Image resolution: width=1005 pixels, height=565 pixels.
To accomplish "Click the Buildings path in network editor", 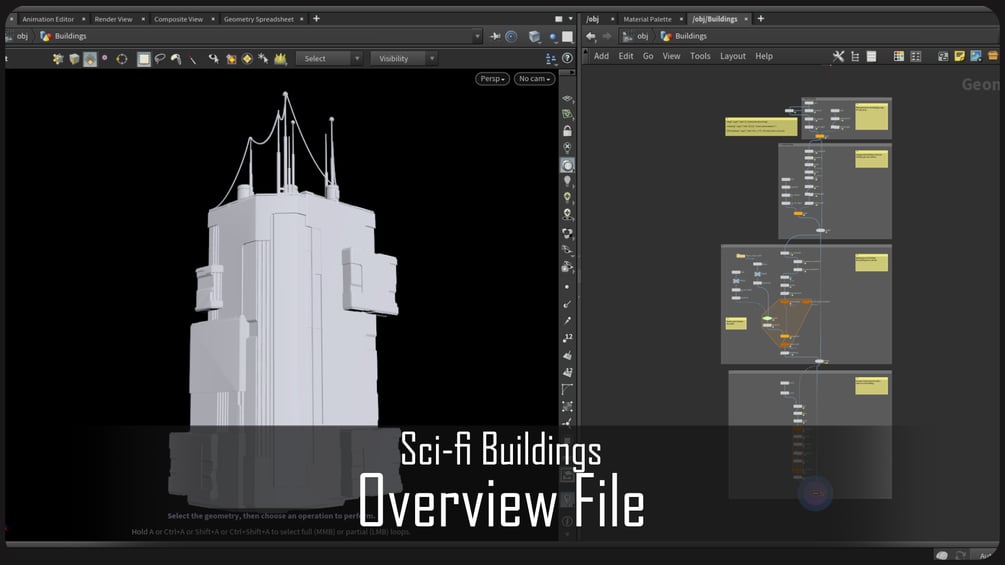I will [691, 36].
